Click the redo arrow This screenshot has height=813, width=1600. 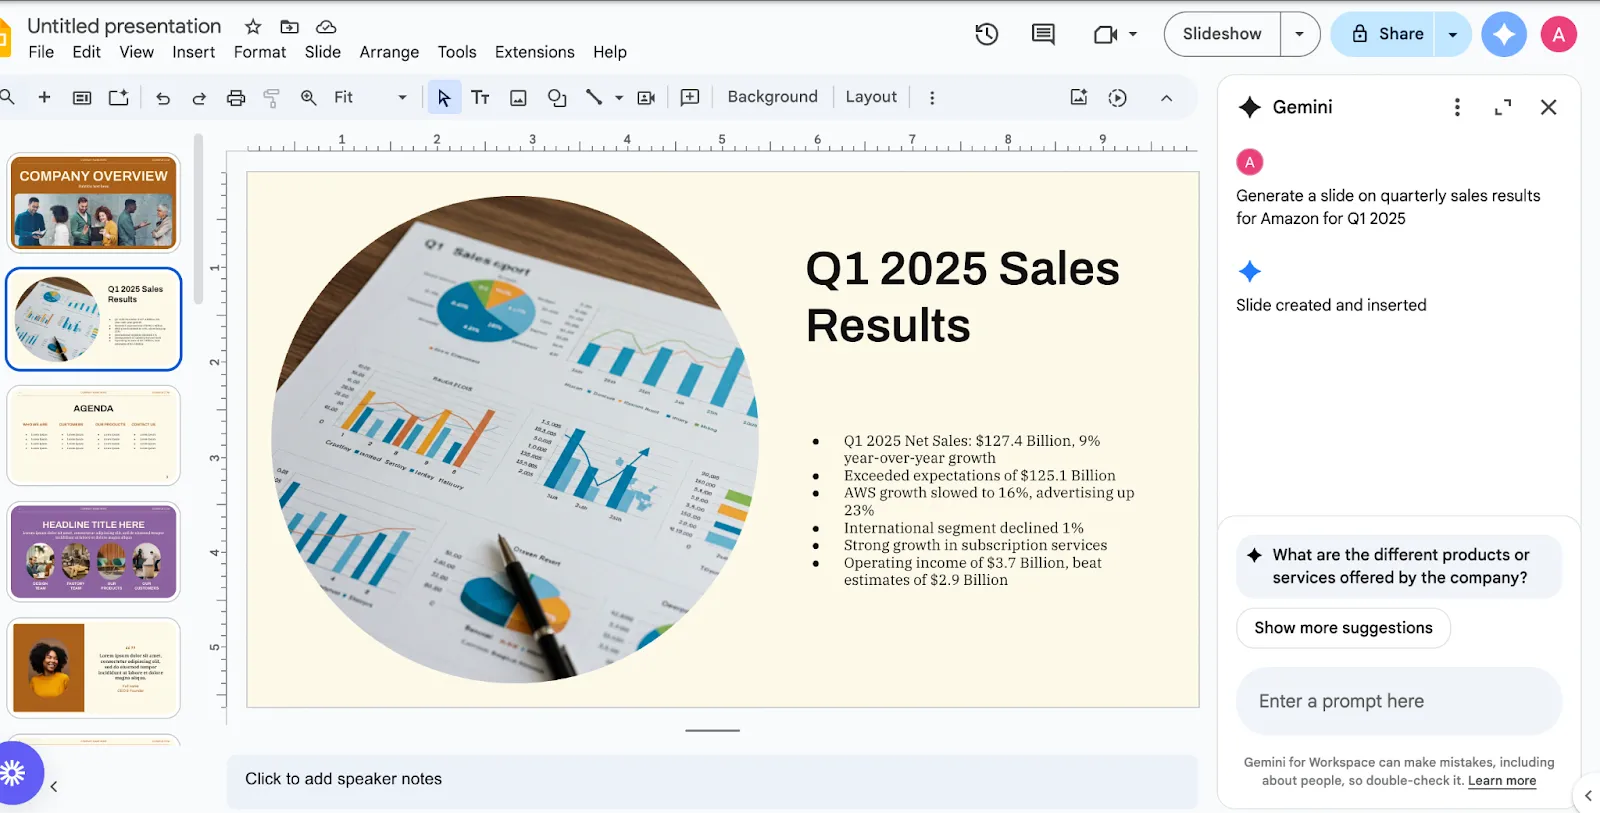tap(199, 98)
